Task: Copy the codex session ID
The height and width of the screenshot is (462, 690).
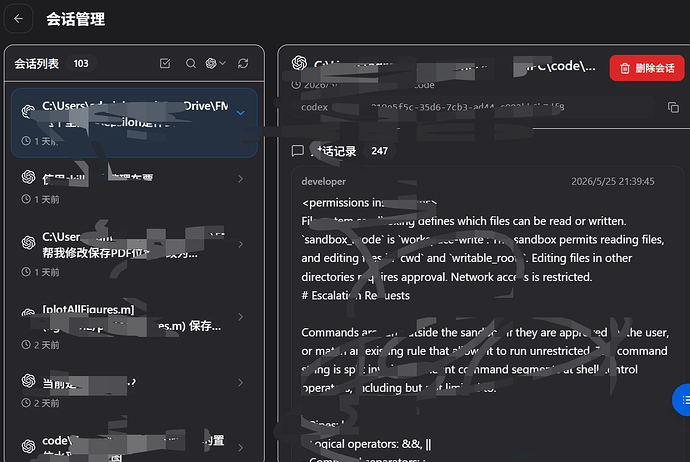Action: 673,107
